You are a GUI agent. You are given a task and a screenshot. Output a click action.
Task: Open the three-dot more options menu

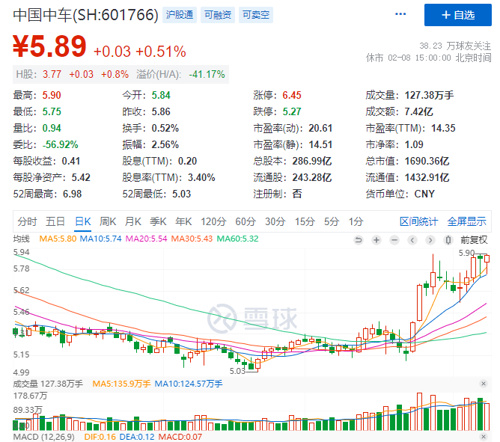(400, 14)
